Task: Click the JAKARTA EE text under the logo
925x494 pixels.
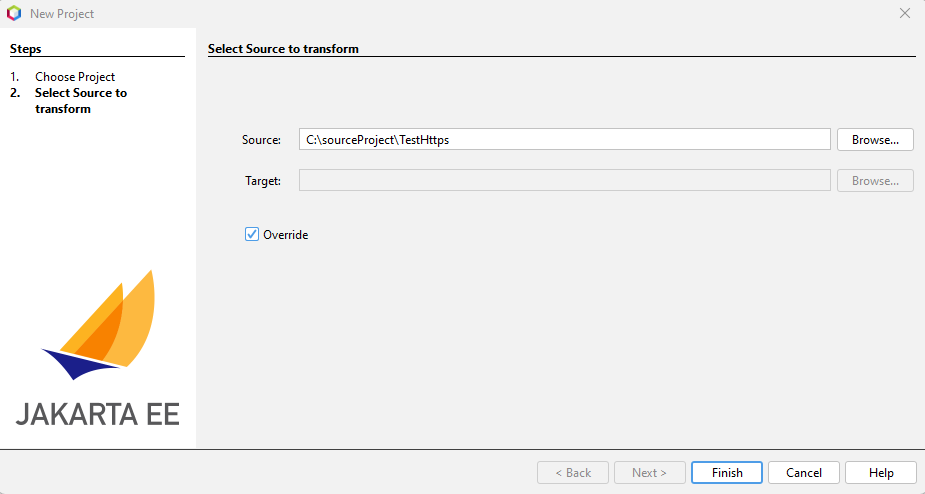Action: point(98,414)
